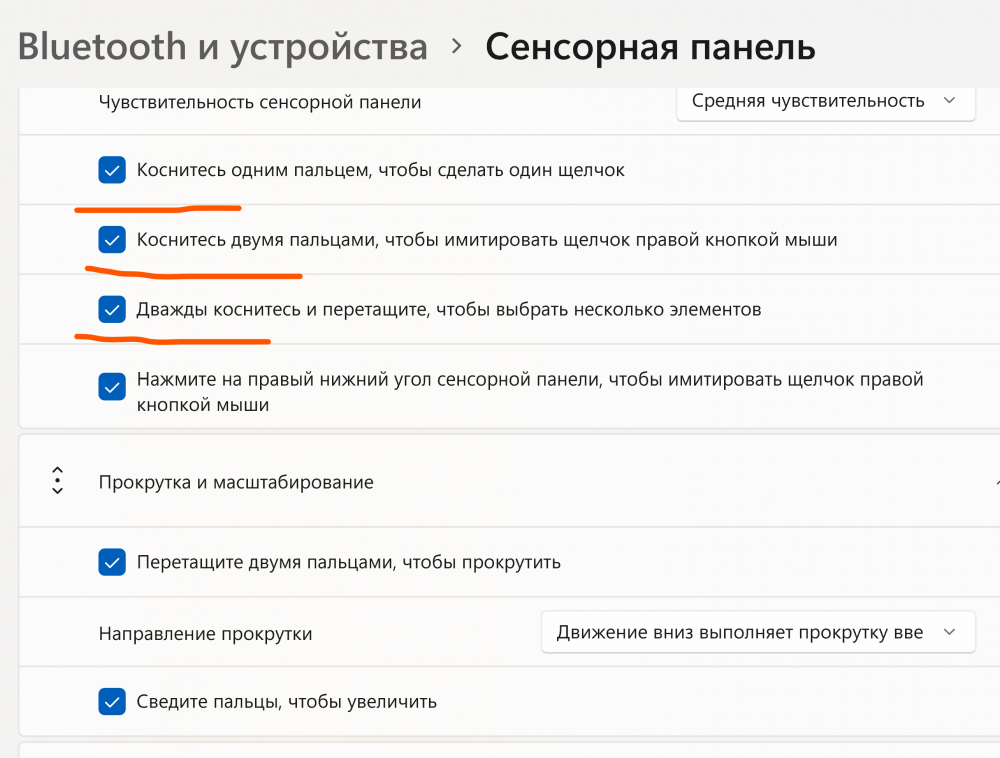Click the arrow in the sensitivity dropdown
The width and height of the screenshot is (1000, 758).
click(949, 101)
